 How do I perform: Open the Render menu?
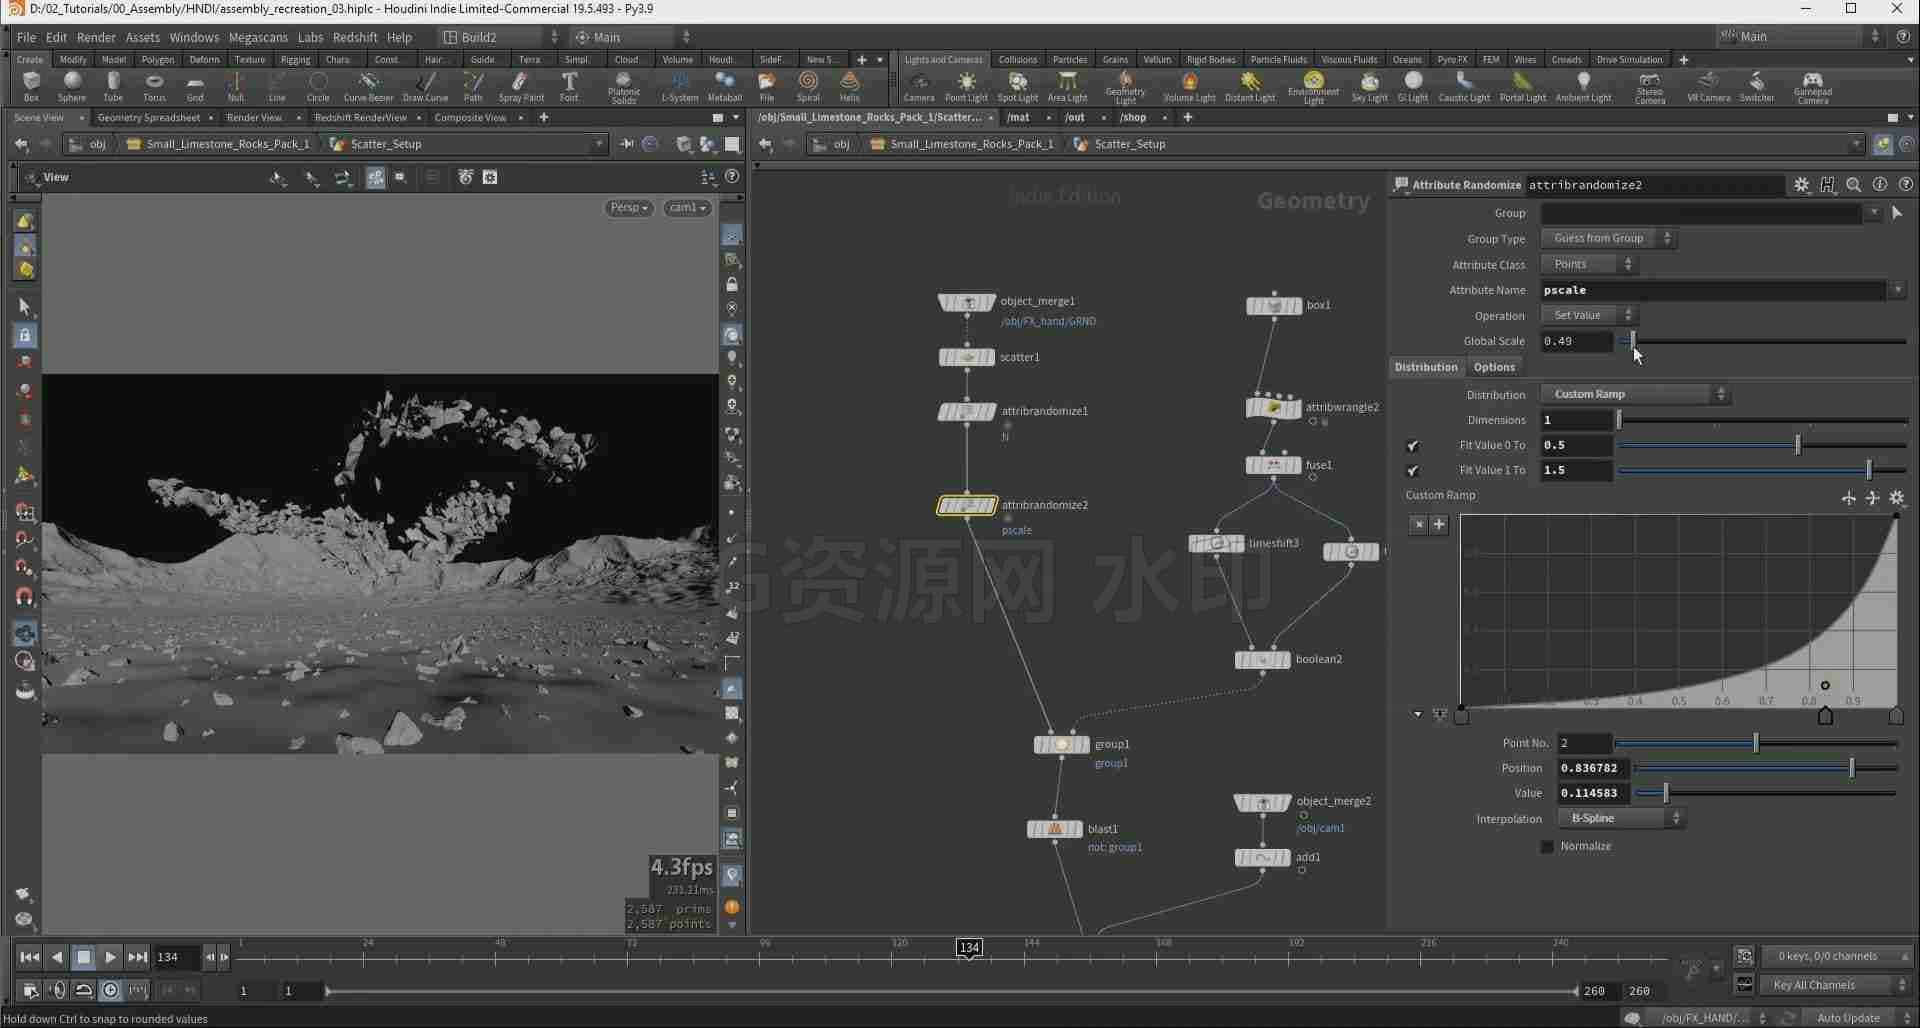96,37
